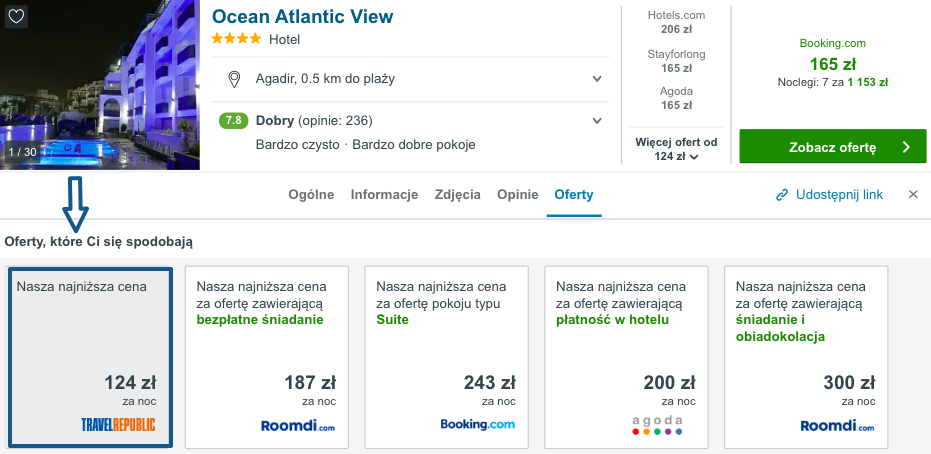Expand the reviews rating row chevron

[x=597, y=121]
